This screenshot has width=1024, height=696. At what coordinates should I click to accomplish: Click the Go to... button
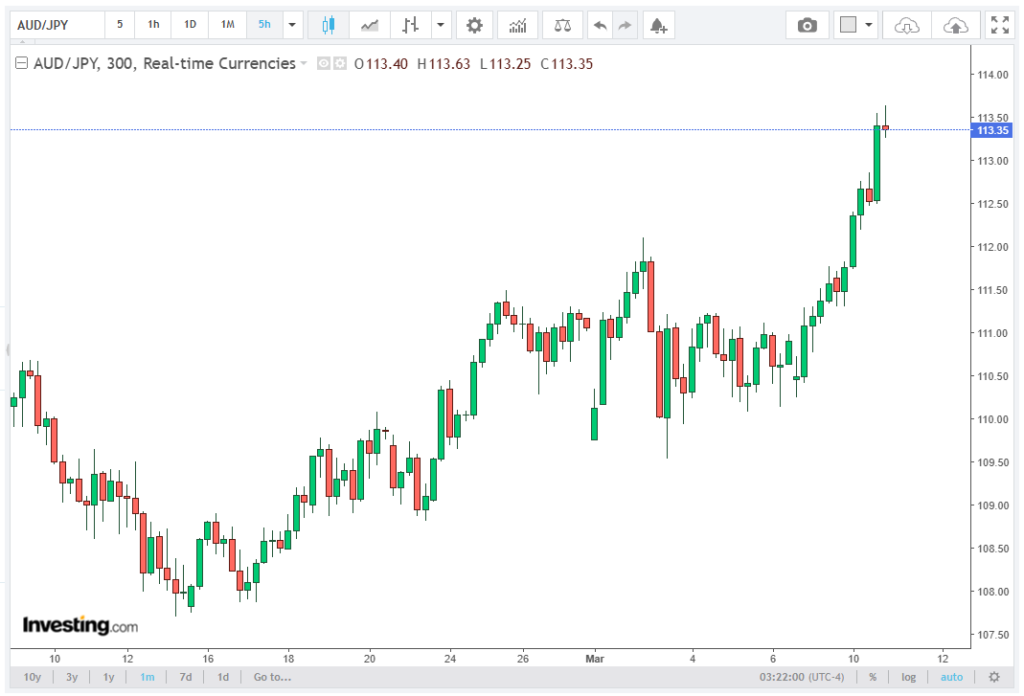click(272, 677)
